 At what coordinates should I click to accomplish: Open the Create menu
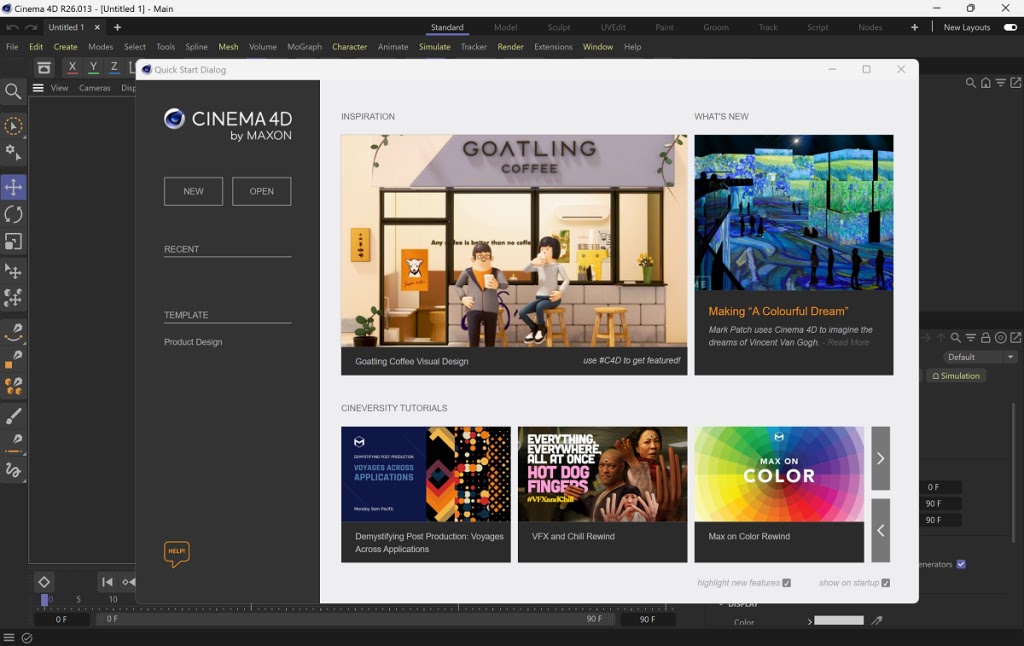(65, 47)
